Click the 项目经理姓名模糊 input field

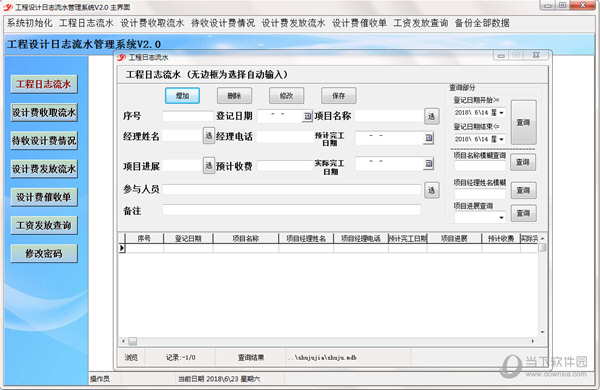coord(480,193)
